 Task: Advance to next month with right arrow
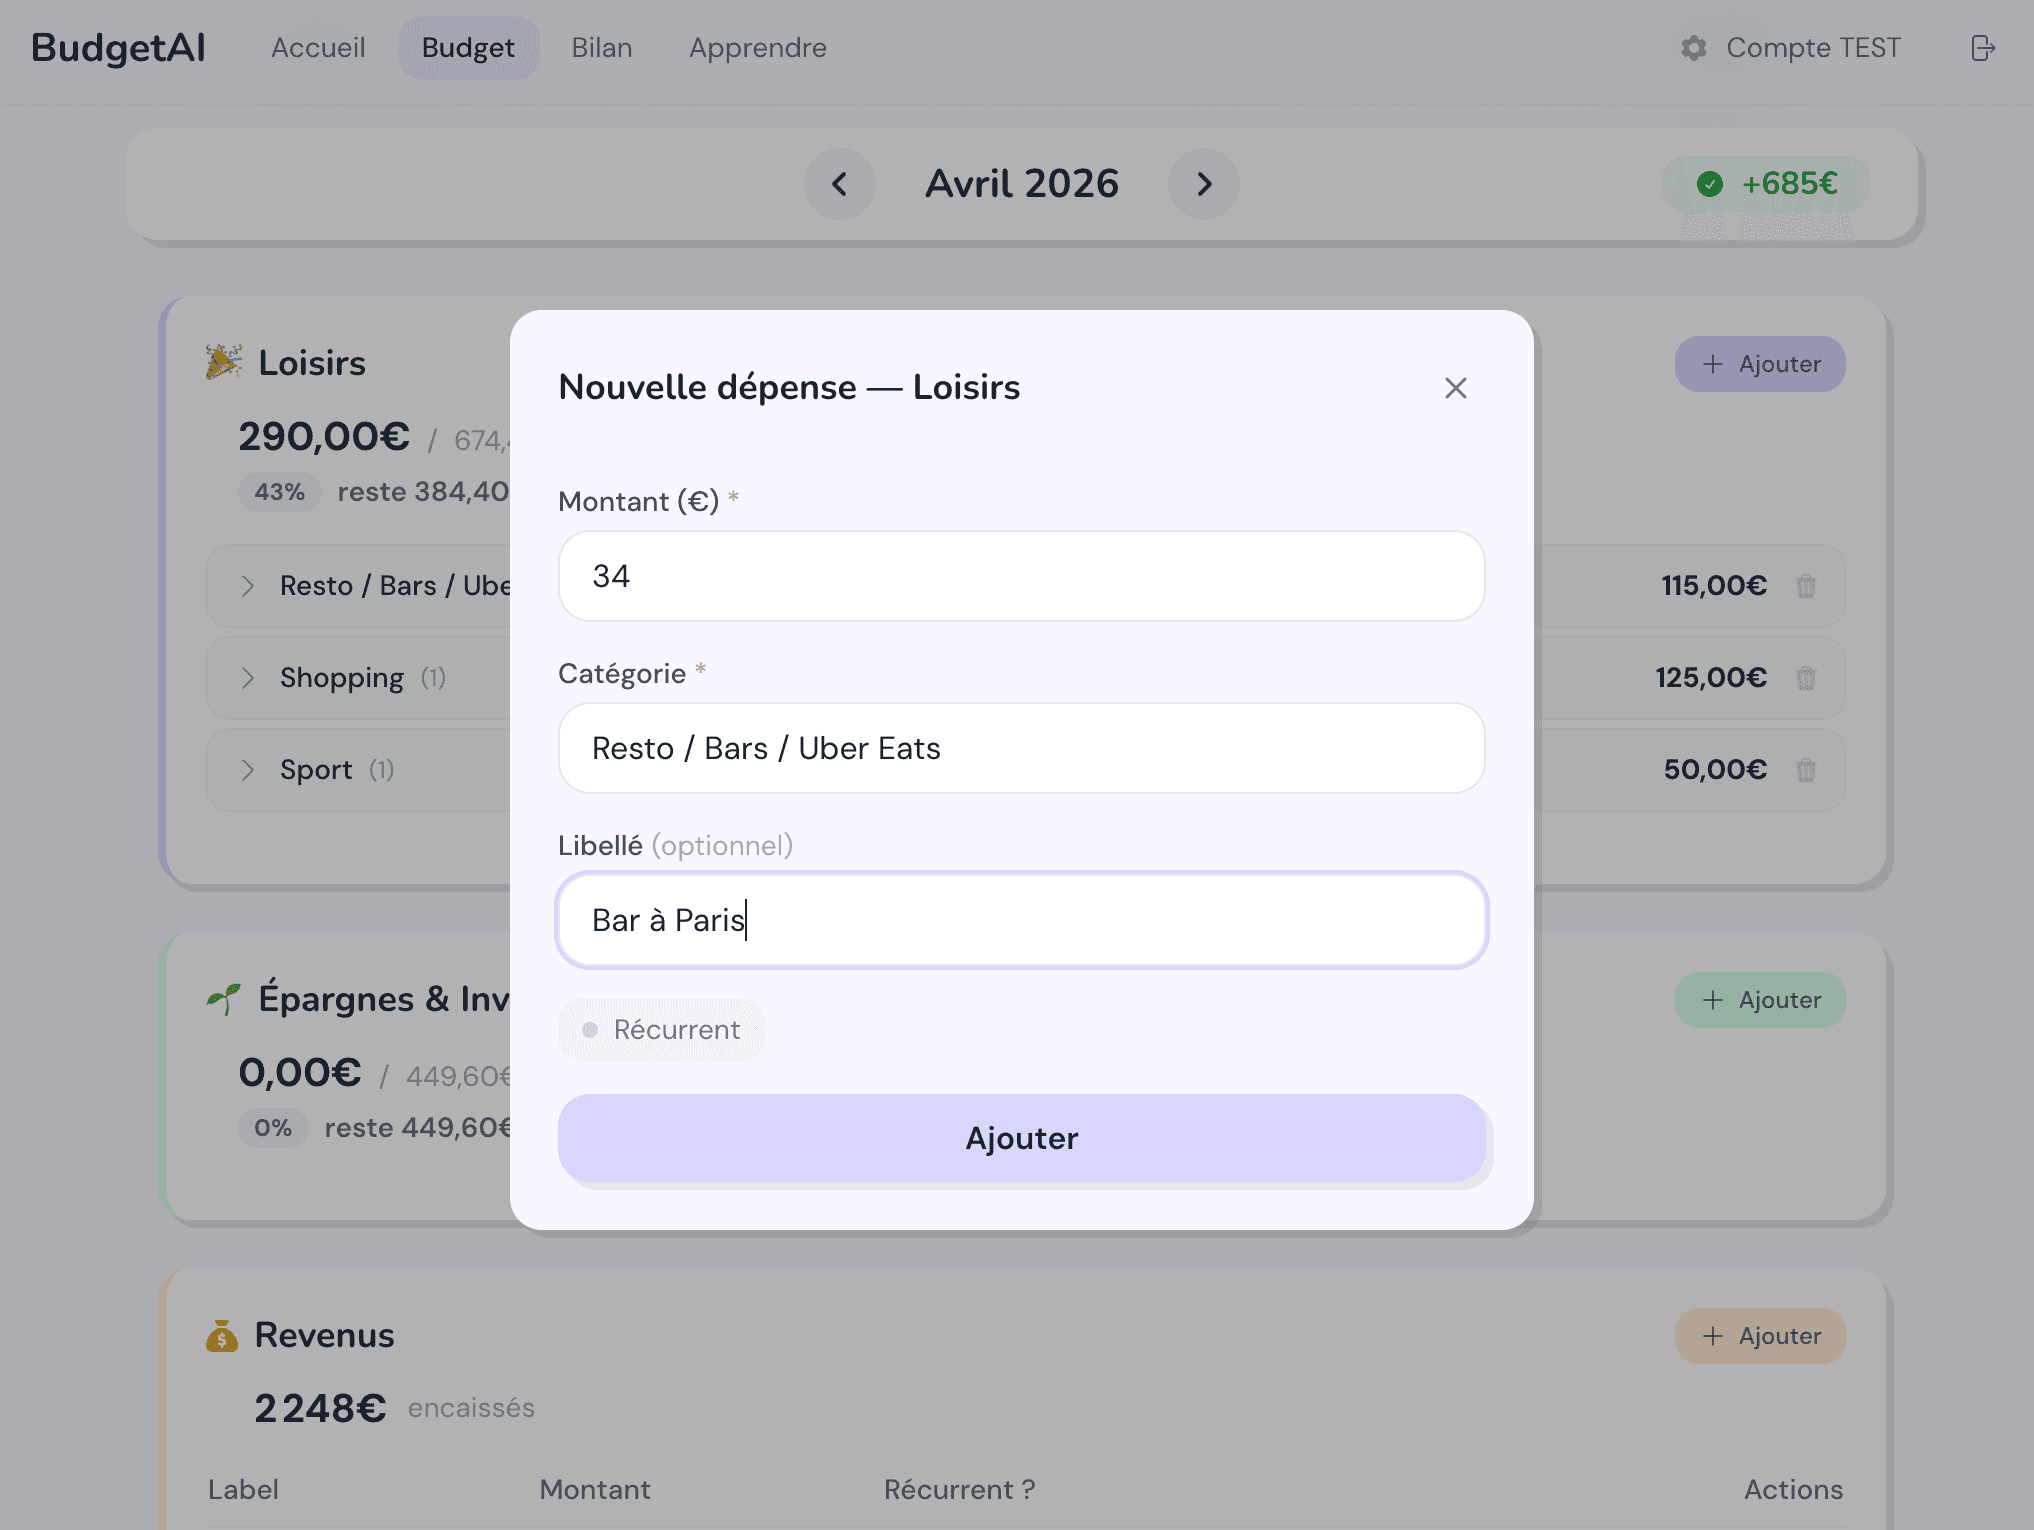coord(1204,184)
